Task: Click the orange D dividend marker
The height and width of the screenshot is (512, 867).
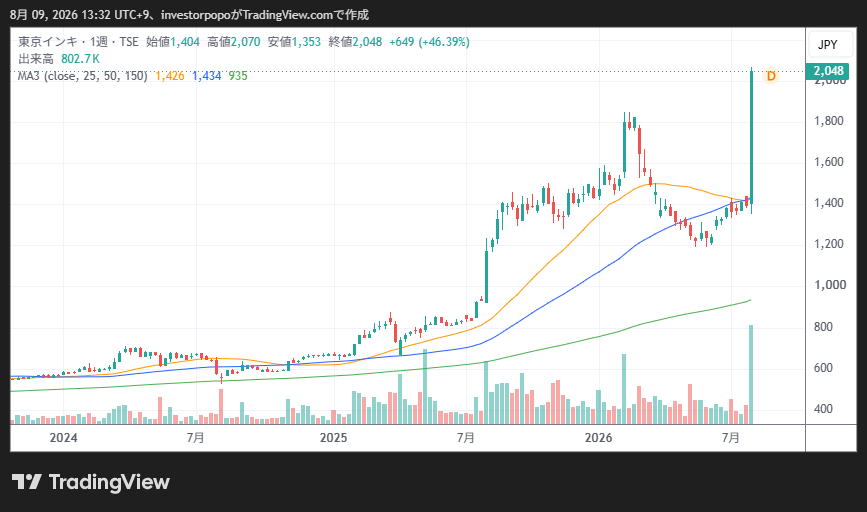Action: [x=771, y=76]
